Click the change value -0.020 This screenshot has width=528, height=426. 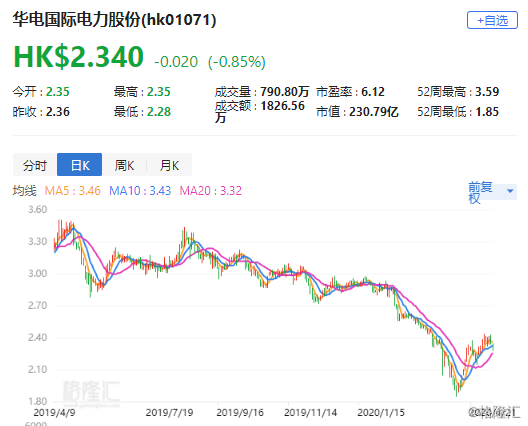[176, 62]
